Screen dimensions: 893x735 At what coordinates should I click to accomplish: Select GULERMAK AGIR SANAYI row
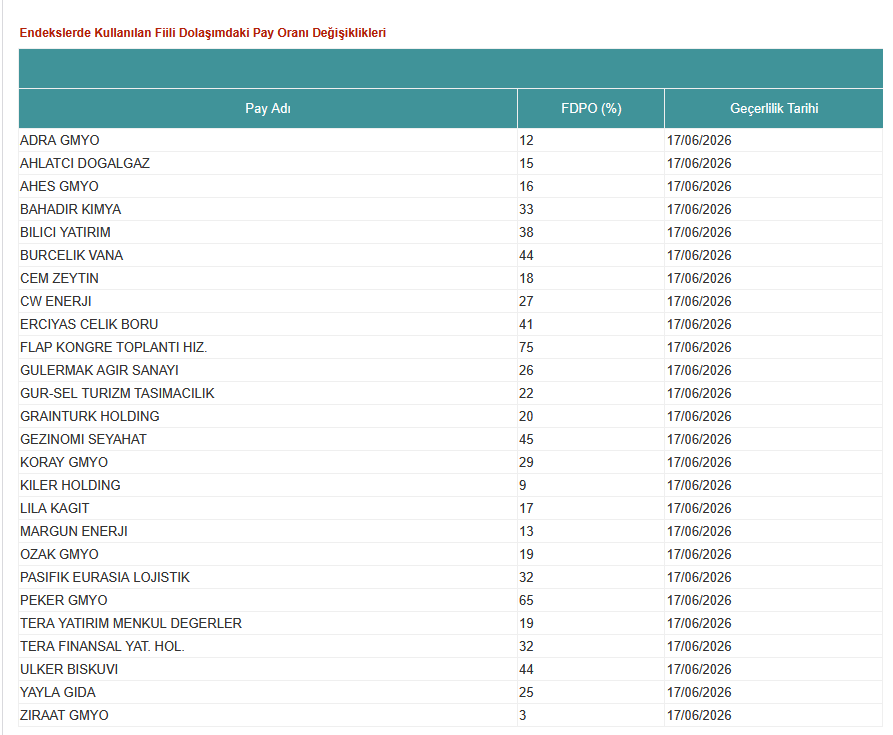pyautogui.click(x=450, y=370)
